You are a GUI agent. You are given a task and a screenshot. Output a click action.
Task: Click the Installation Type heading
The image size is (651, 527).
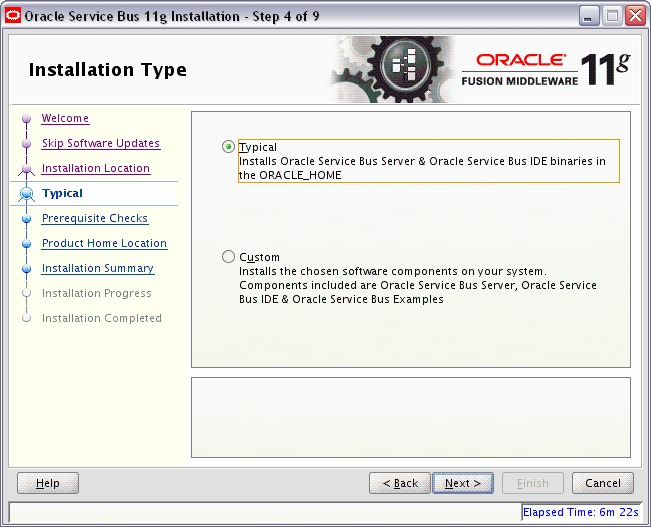(x=108, y=69)
